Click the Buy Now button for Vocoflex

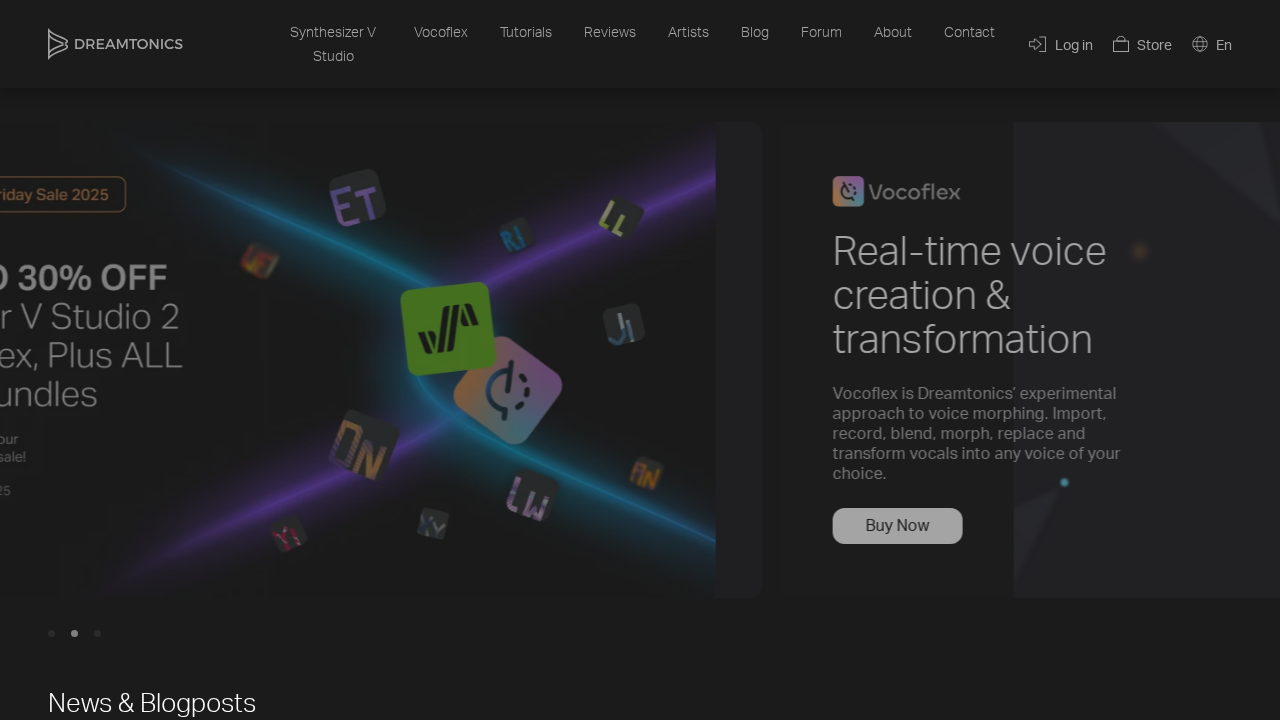click(x=897, y=525)
